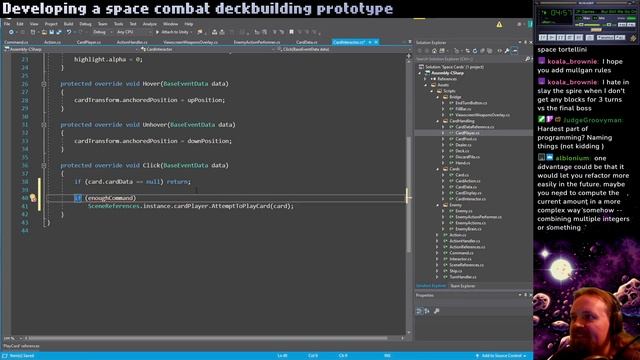640x360 pixels.
Task: Open the Click(BaseEventData data) member dropdown
Action: pos(342,49)
